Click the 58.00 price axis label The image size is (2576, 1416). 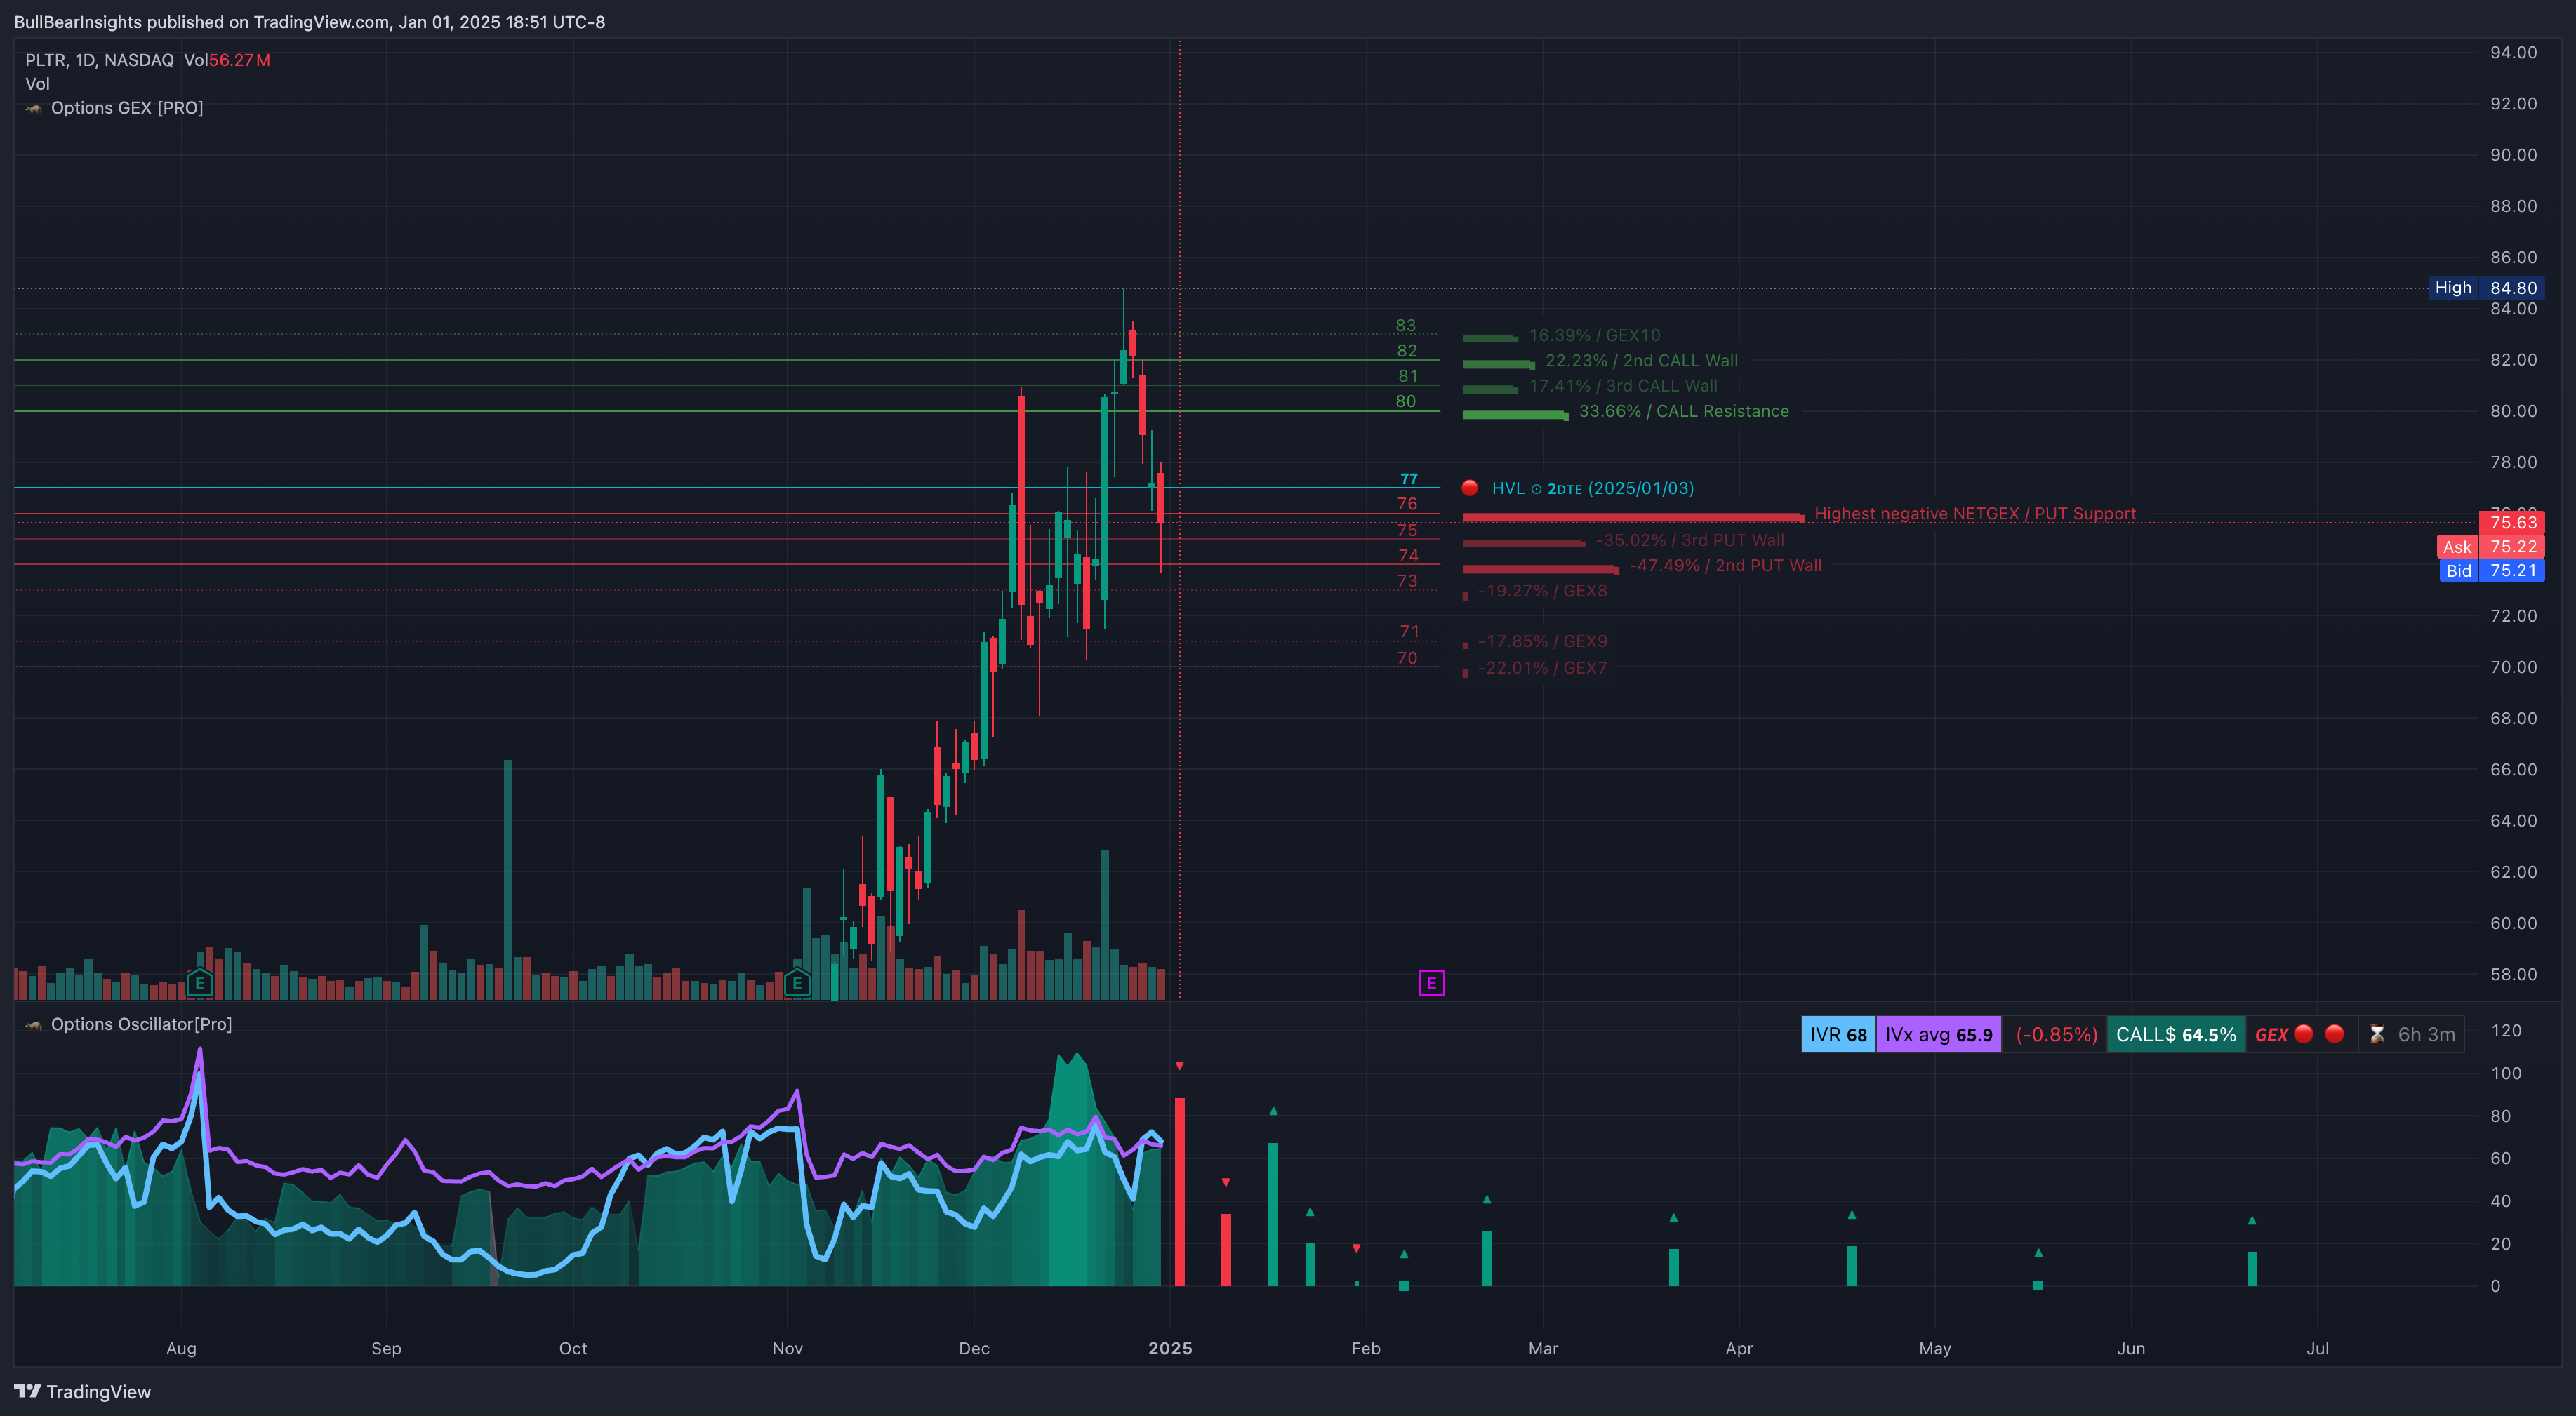(x=2513, y=974)
